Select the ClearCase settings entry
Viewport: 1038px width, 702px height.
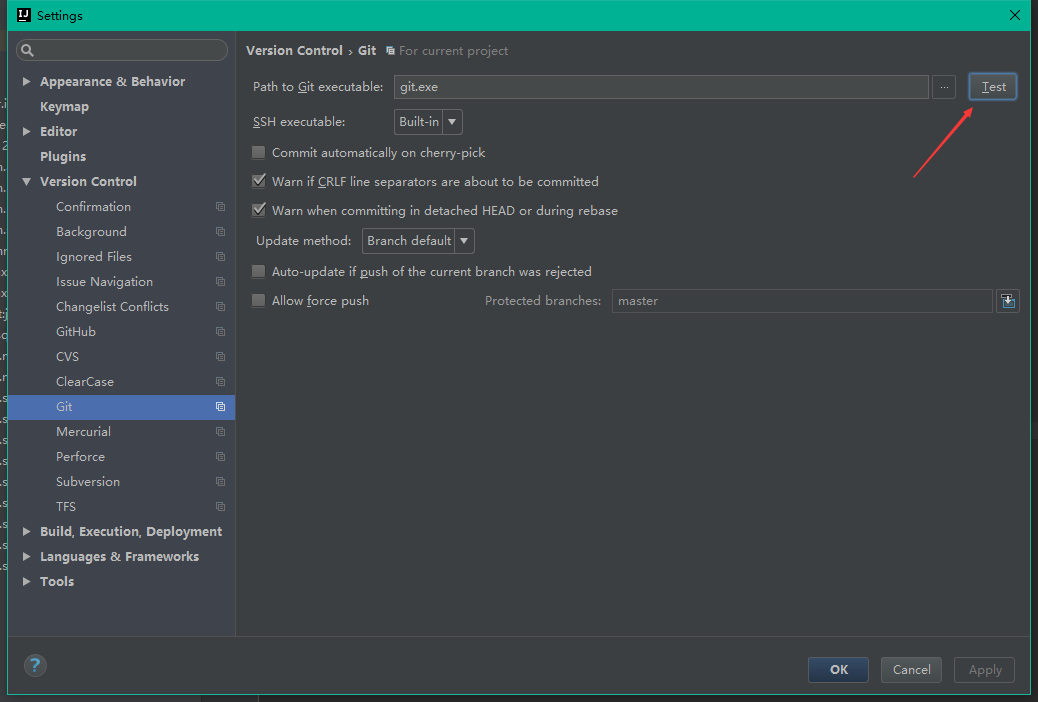[x=85, y=381]
